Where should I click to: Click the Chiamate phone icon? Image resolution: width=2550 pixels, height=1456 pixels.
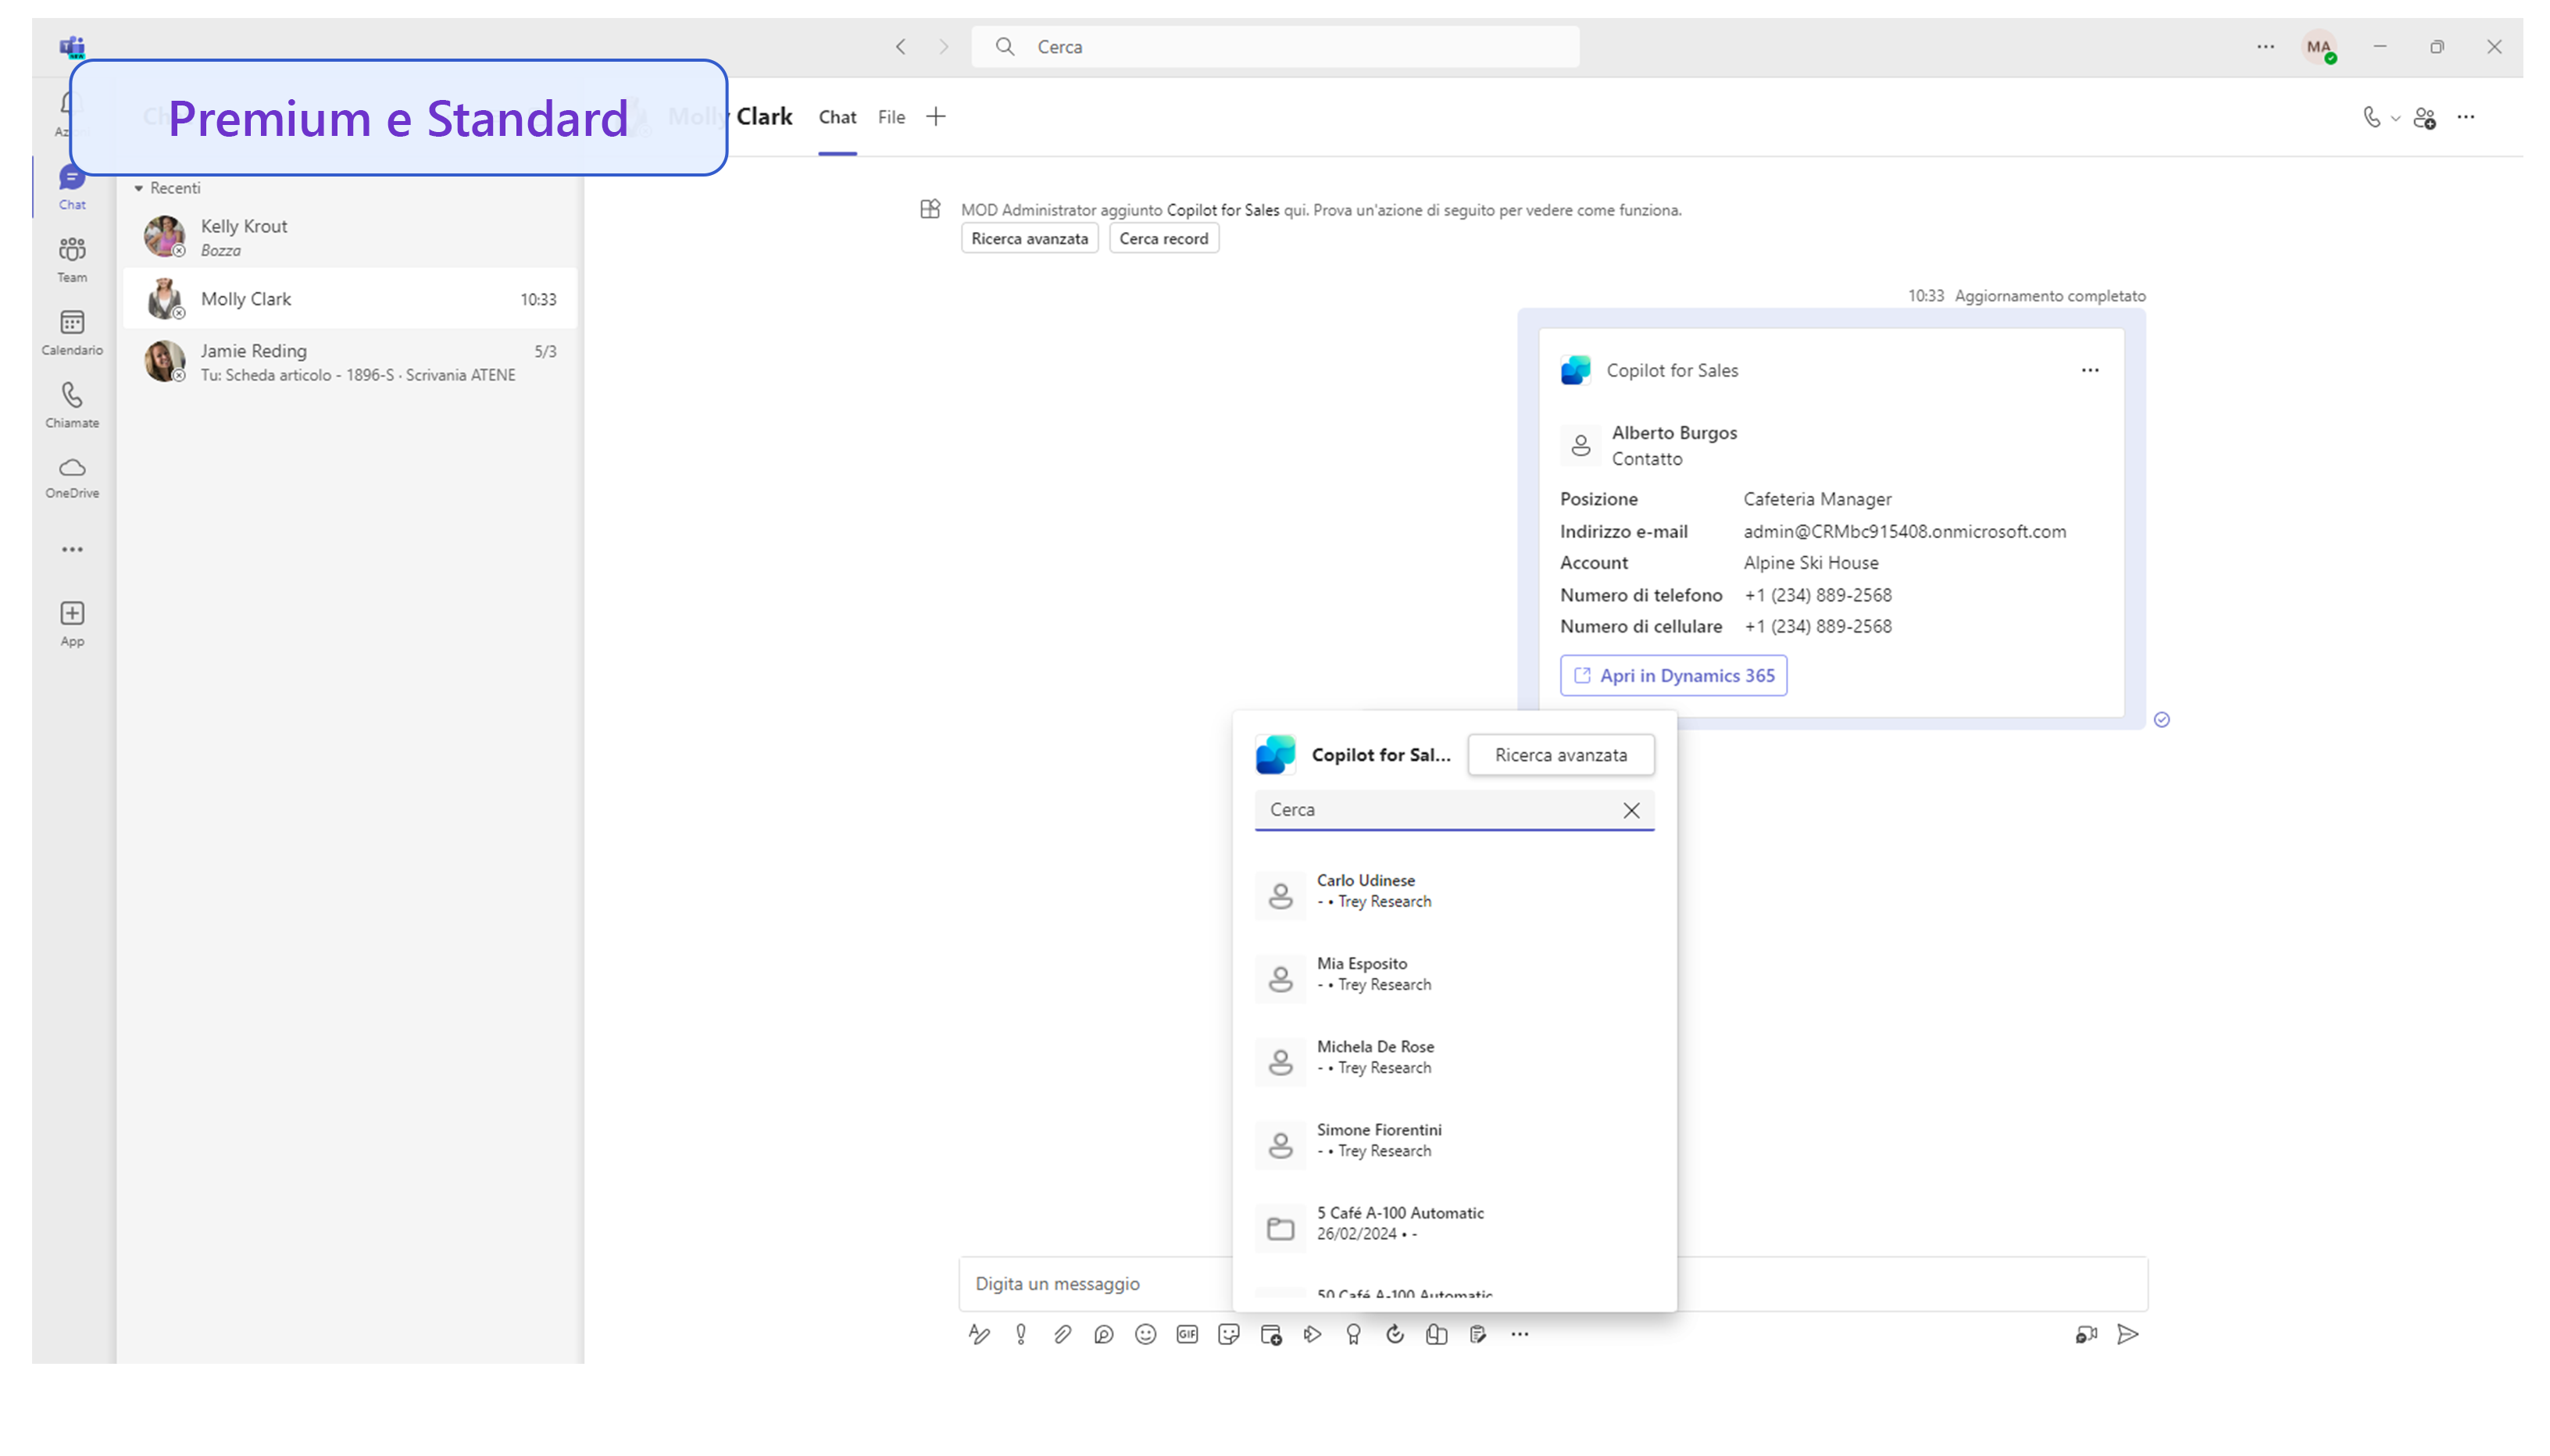72,404
